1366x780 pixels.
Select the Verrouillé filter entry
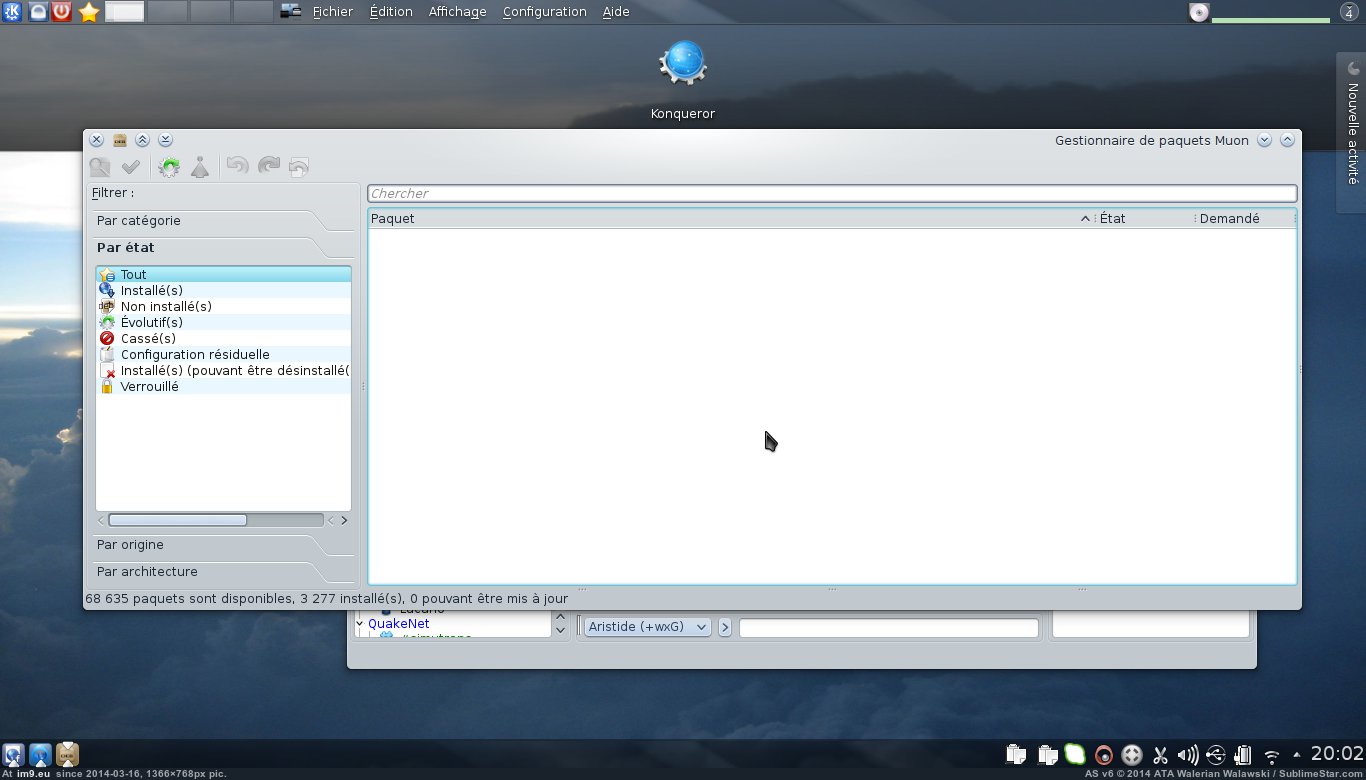pos(149,386)
